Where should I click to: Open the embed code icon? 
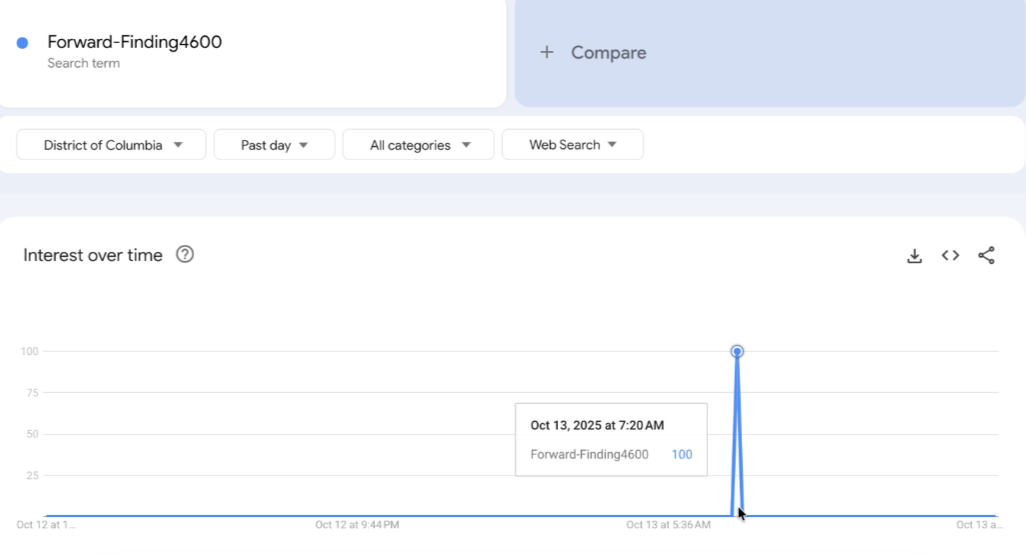coord(950,256)
